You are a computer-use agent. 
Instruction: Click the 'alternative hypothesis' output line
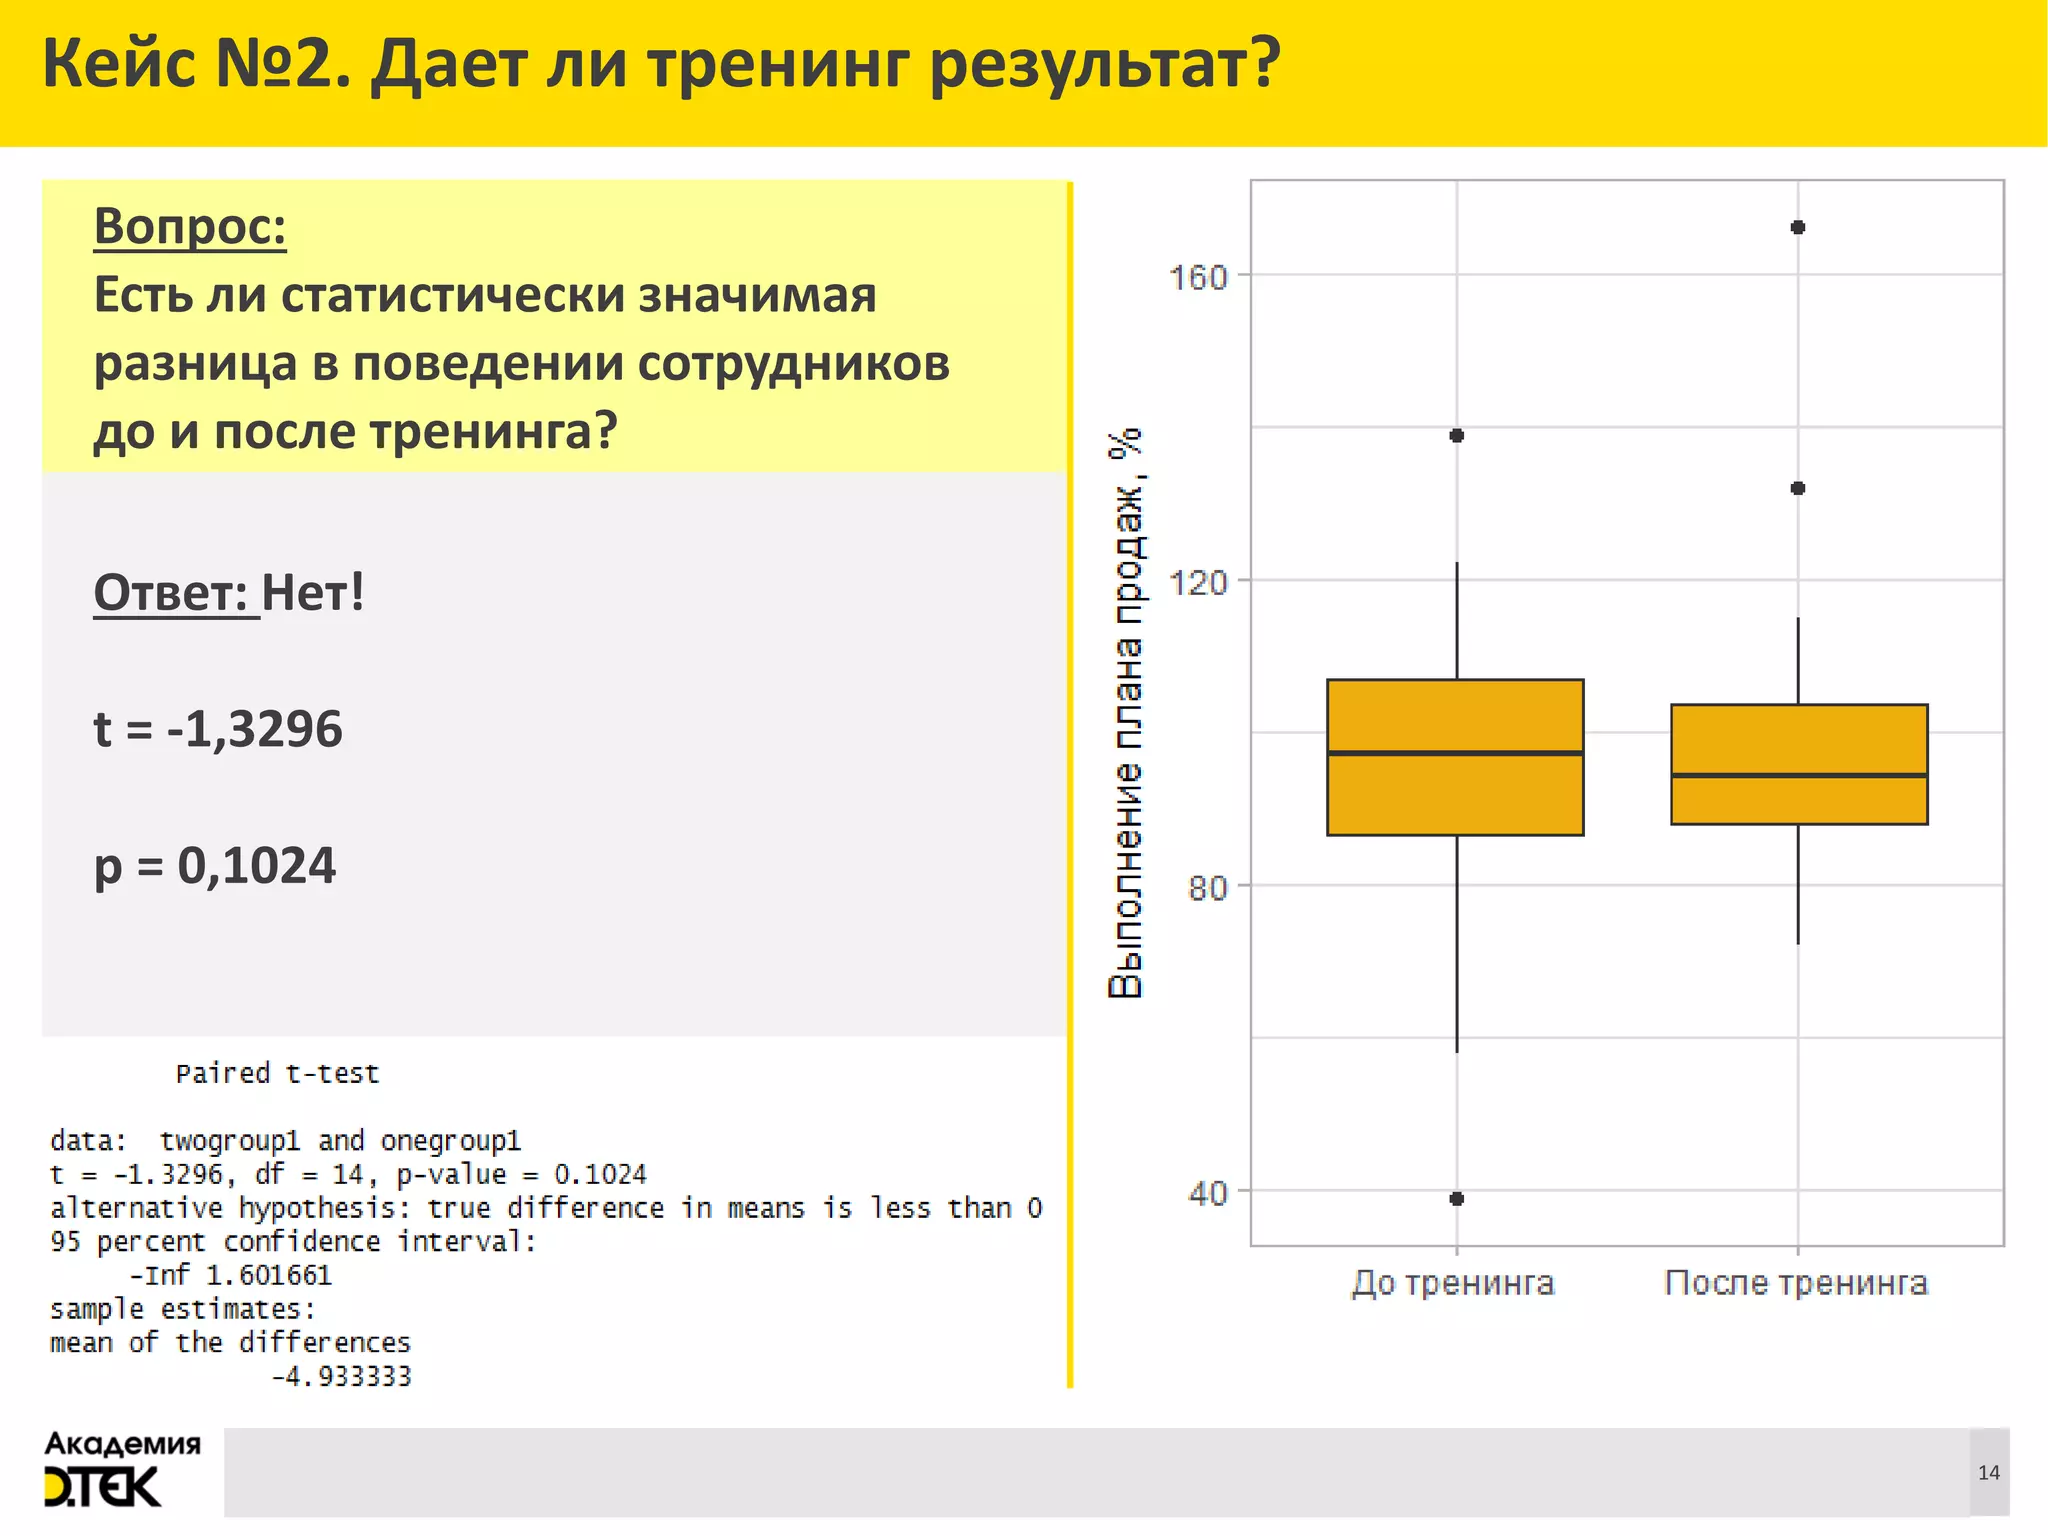click(546, 1209)
